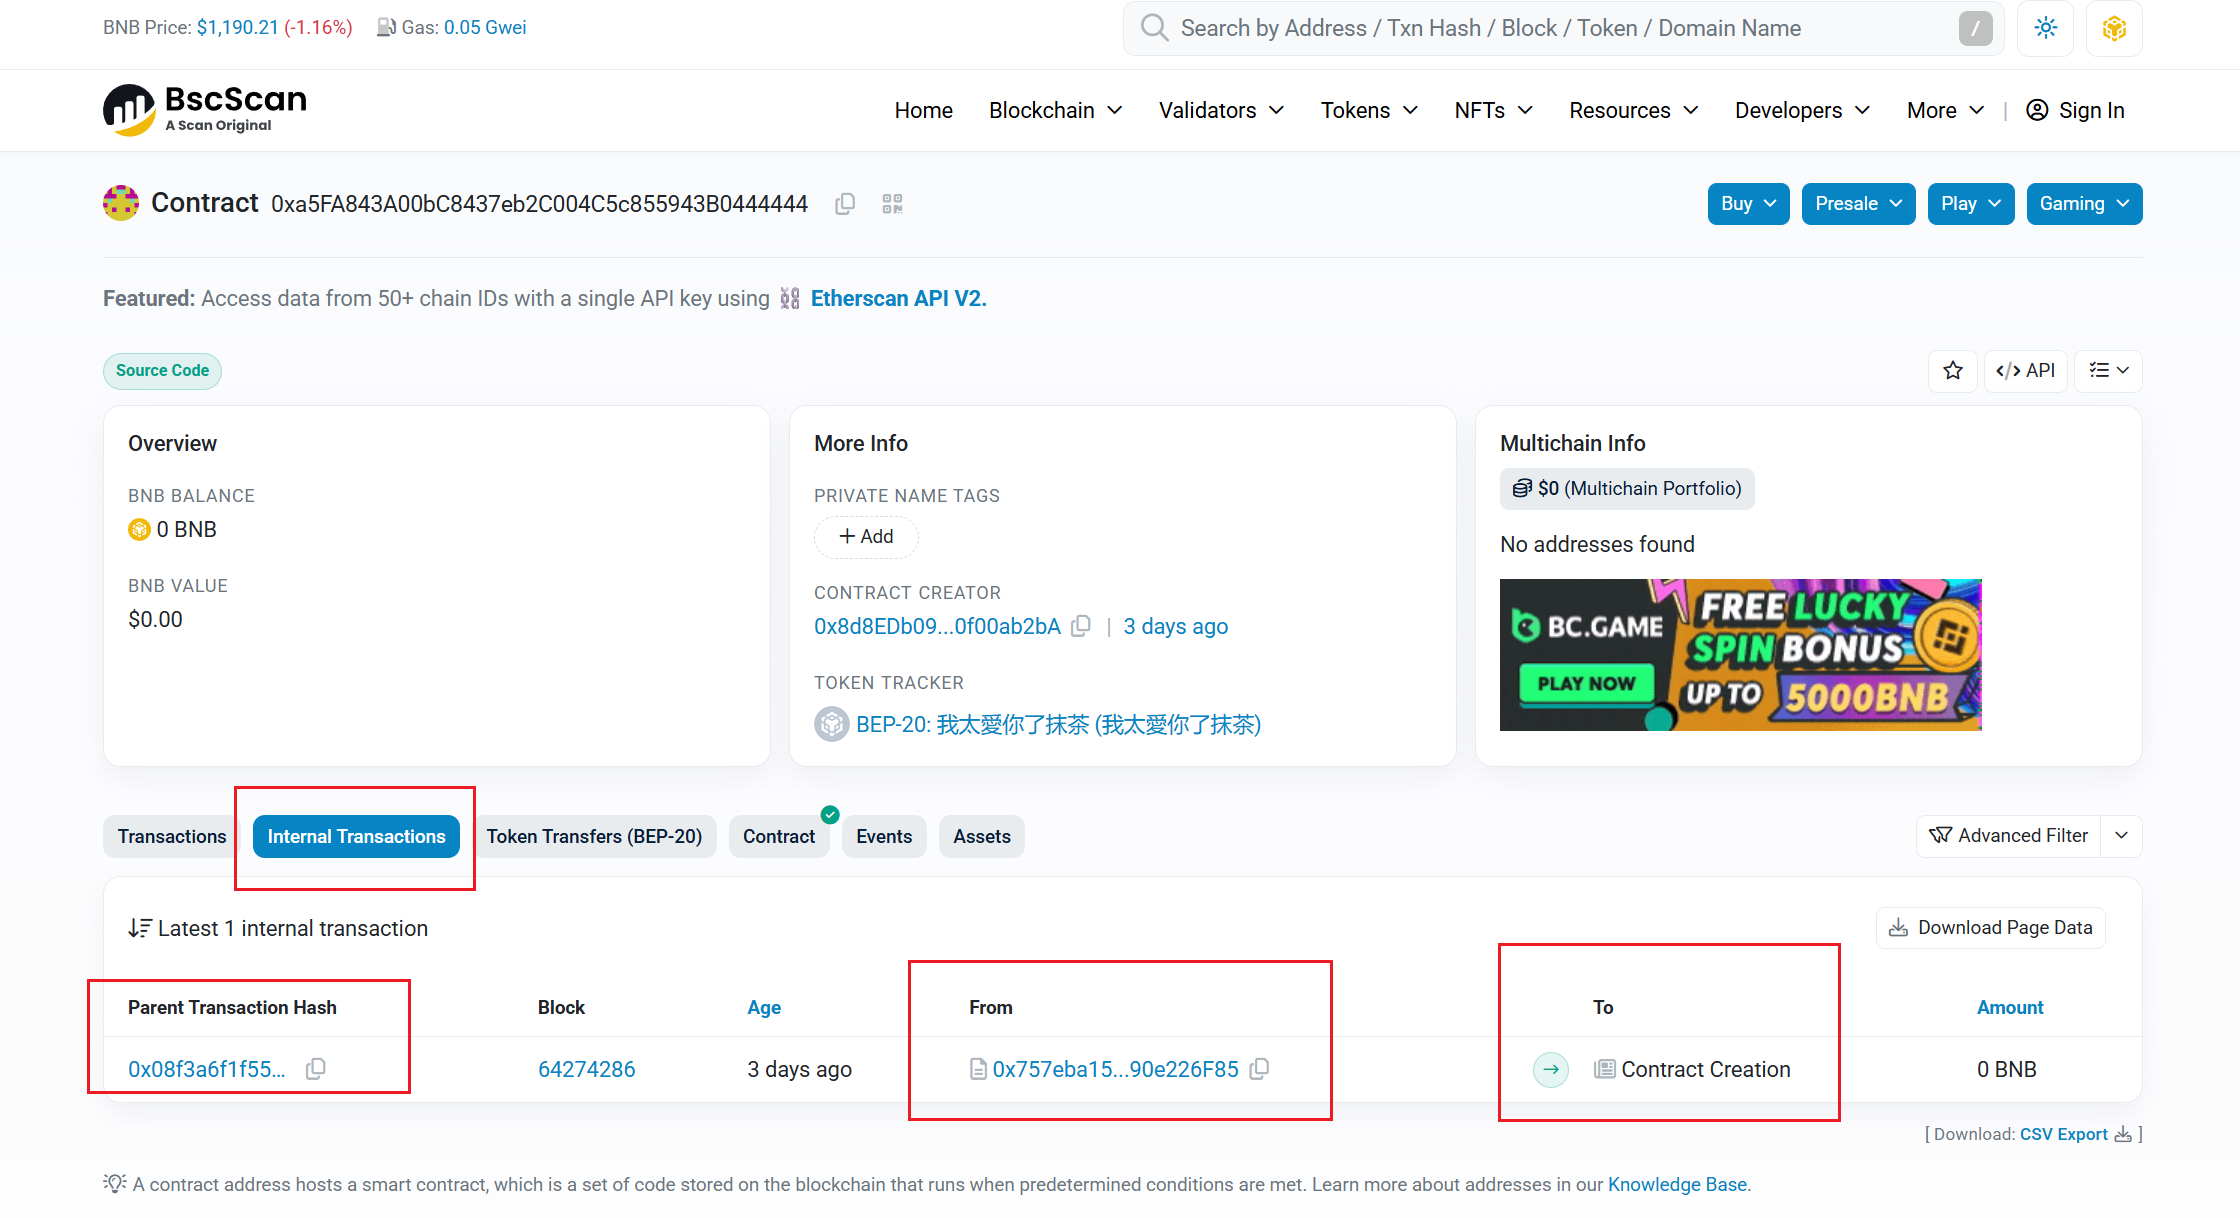The height and width of the screenshot is (1218, 2240).
Task: Copy the From address icon
Action: coord(1260,1069)
